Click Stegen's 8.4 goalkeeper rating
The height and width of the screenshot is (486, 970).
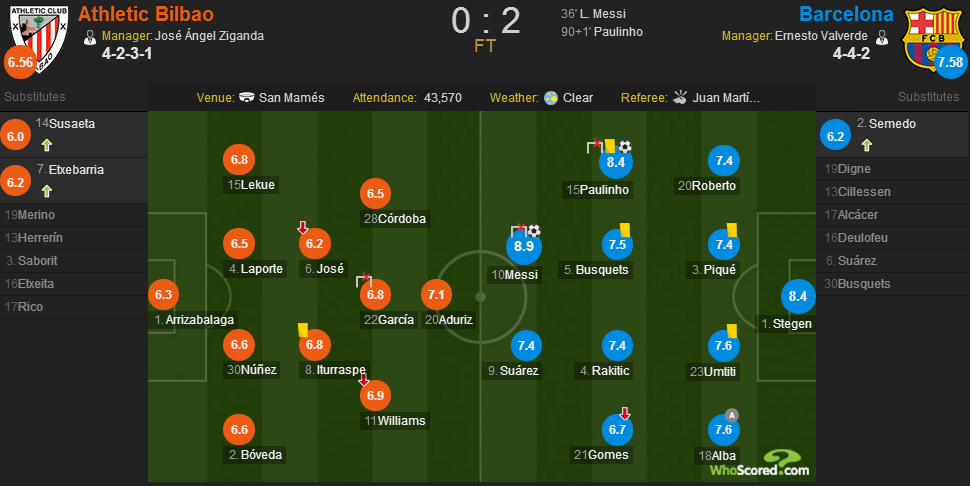798,296
